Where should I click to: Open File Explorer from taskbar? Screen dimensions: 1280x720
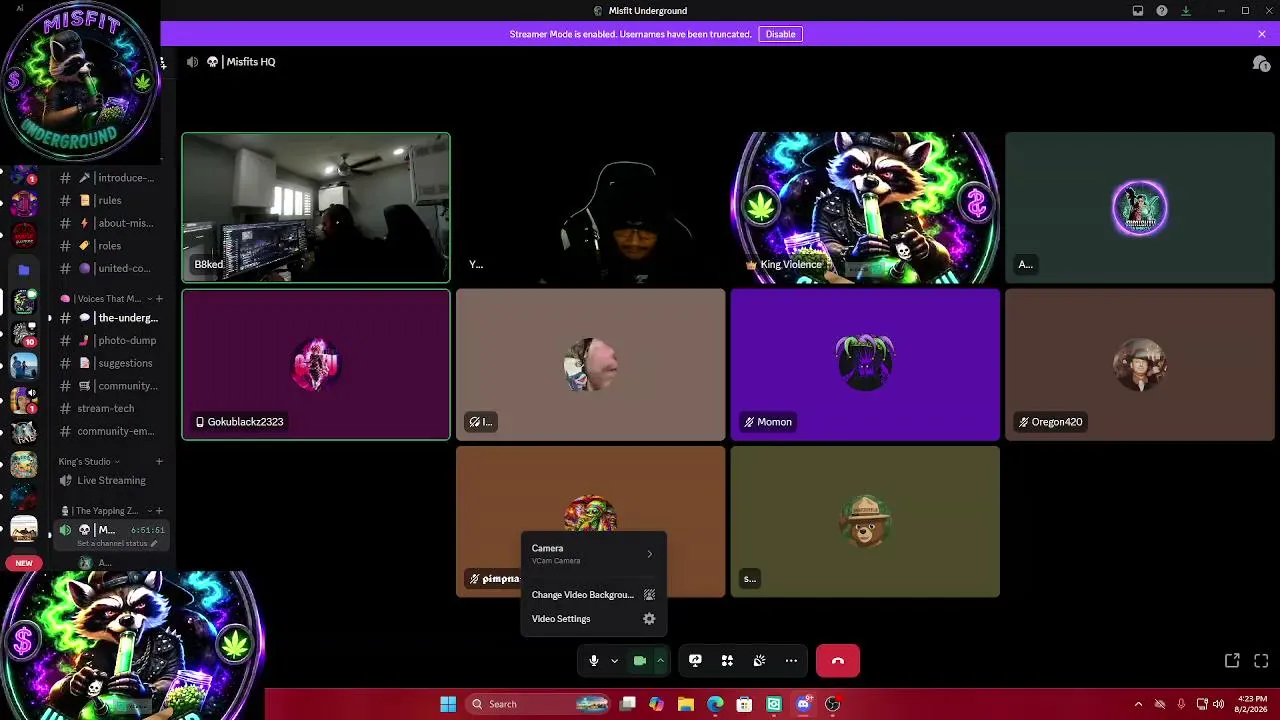pos(686,704)
